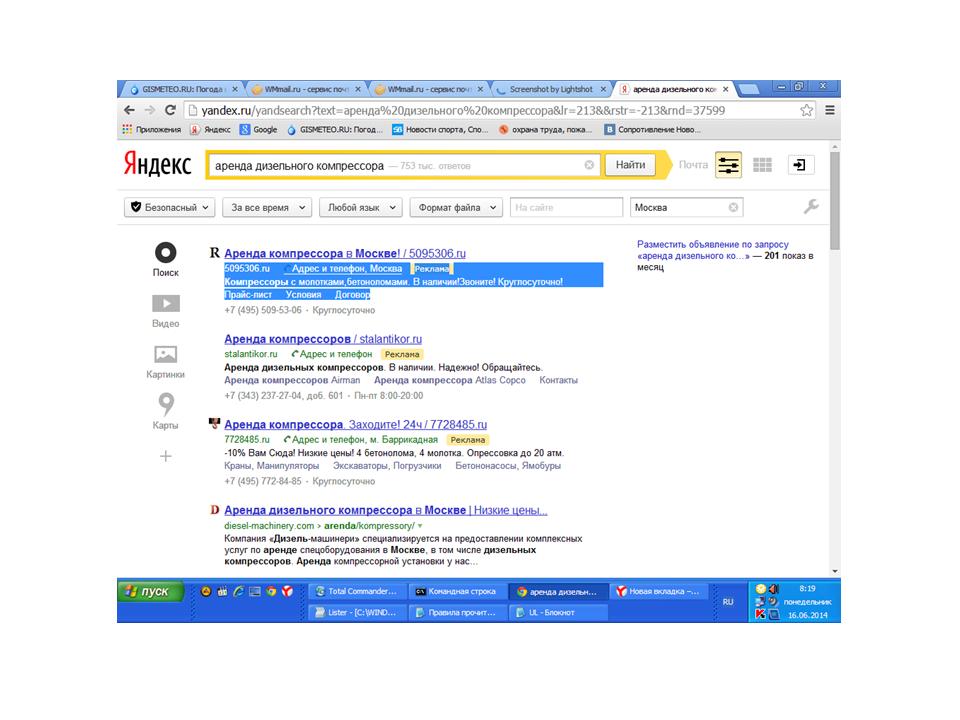This screenshot has height=720, width=960.
Task: Open the Google bookmark
Action: [258, 129]
